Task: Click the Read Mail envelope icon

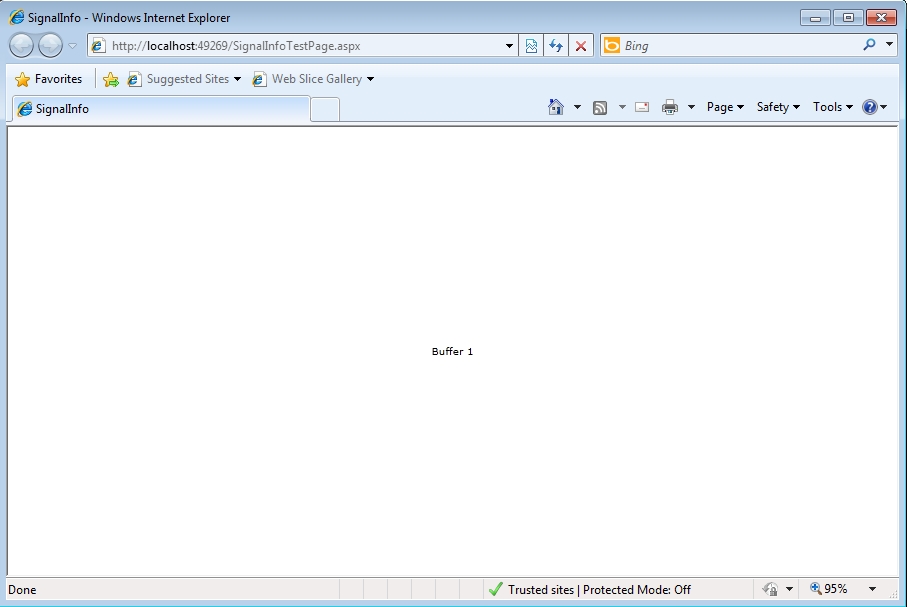Action: (642, 107)
